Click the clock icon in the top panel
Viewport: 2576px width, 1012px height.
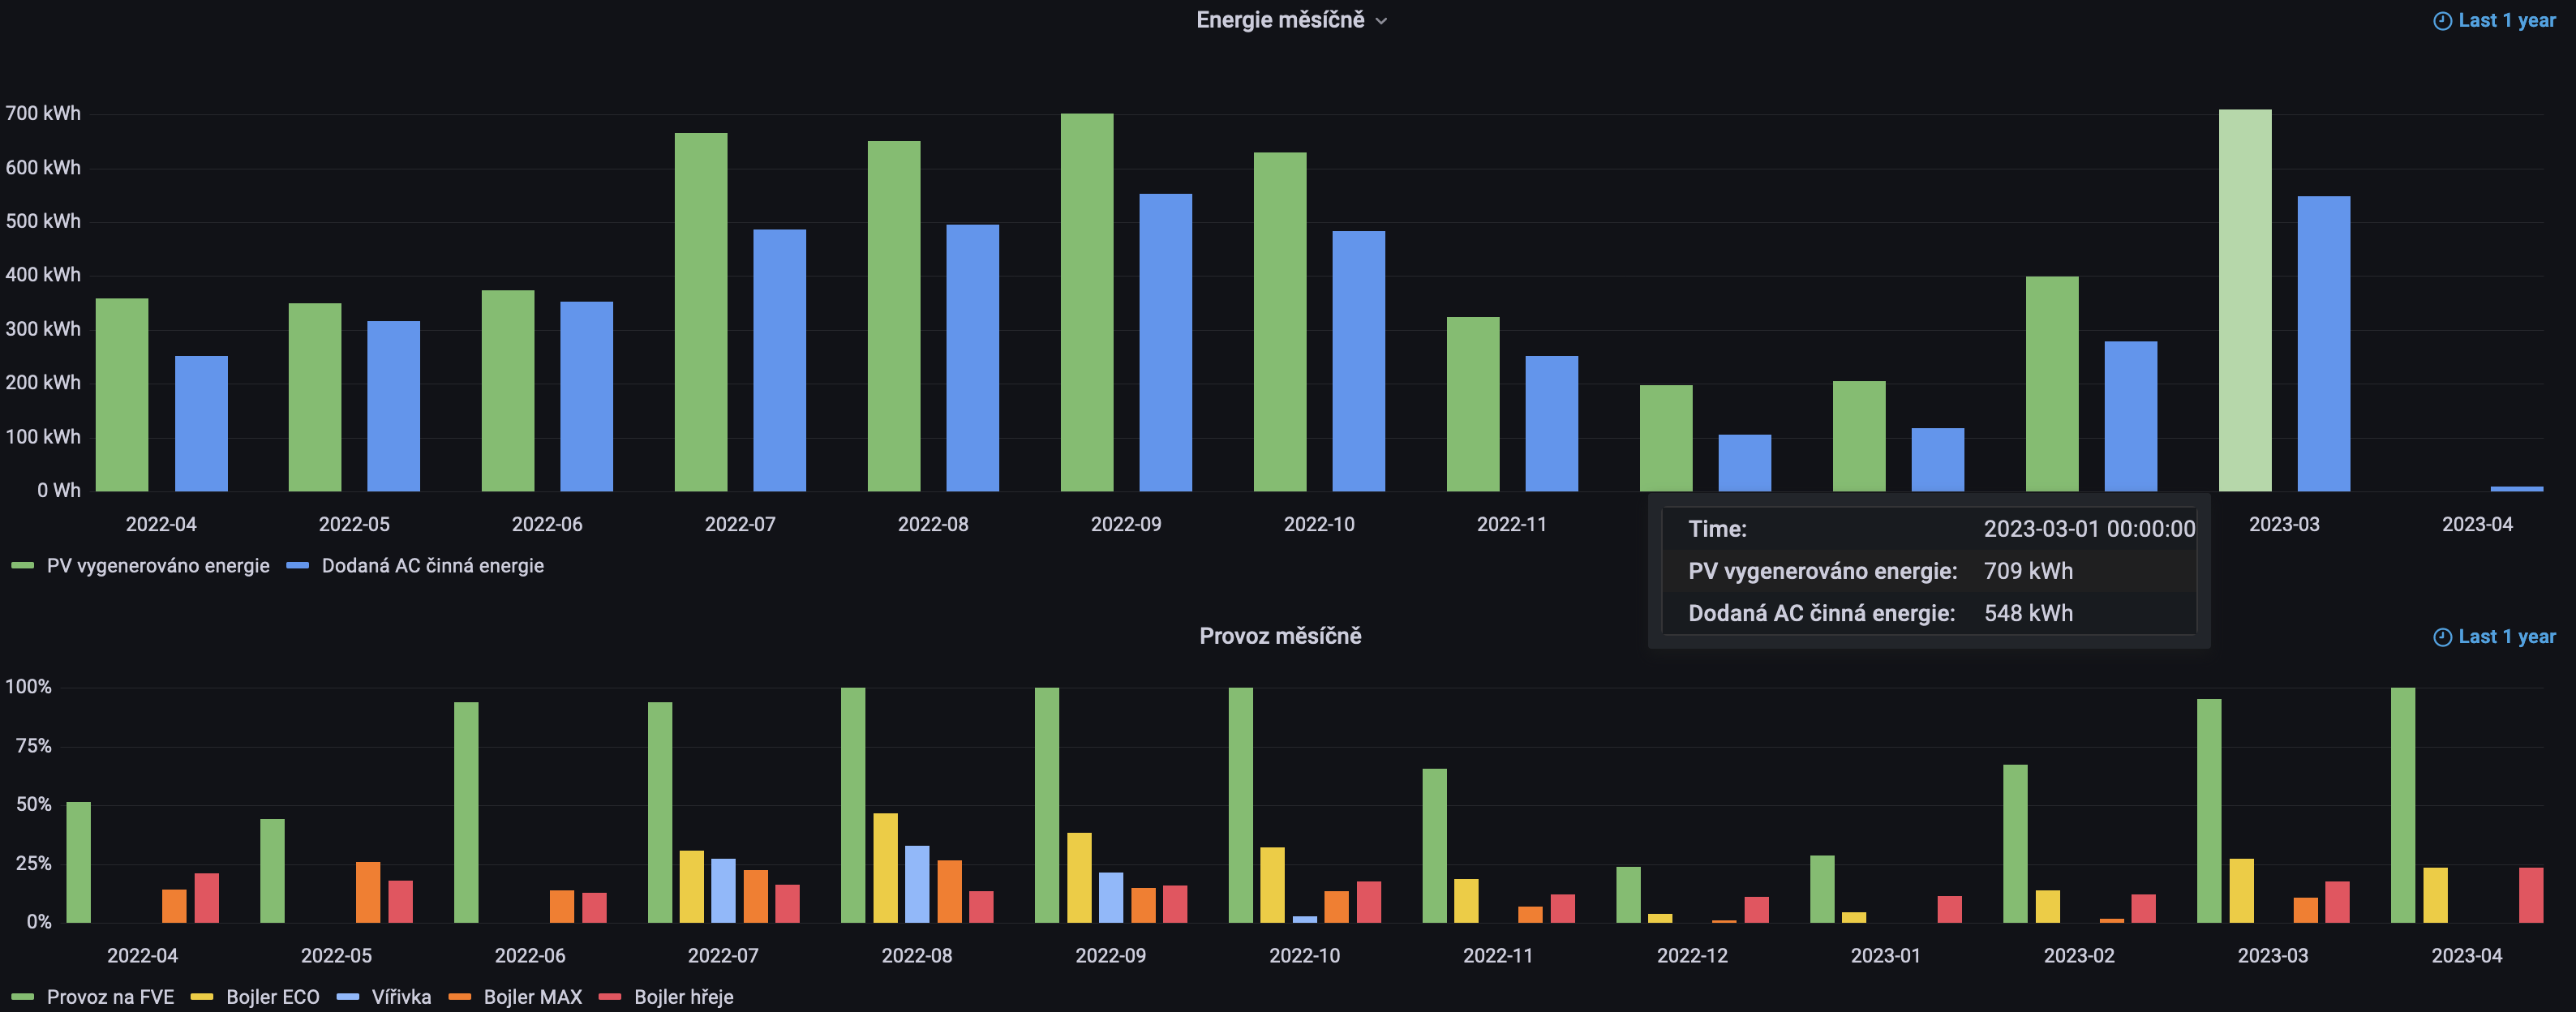tap(2442, 21)
